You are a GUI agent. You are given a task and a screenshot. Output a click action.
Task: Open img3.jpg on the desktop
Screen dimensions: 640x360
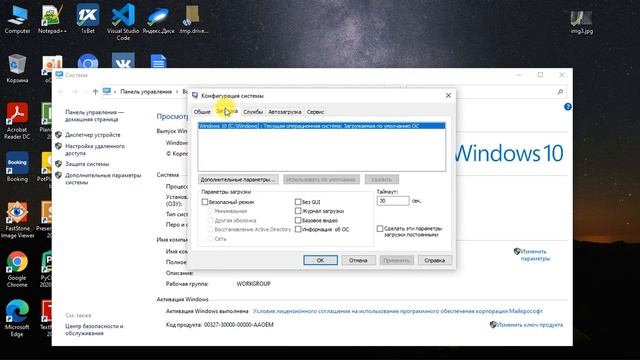point(582,21)
